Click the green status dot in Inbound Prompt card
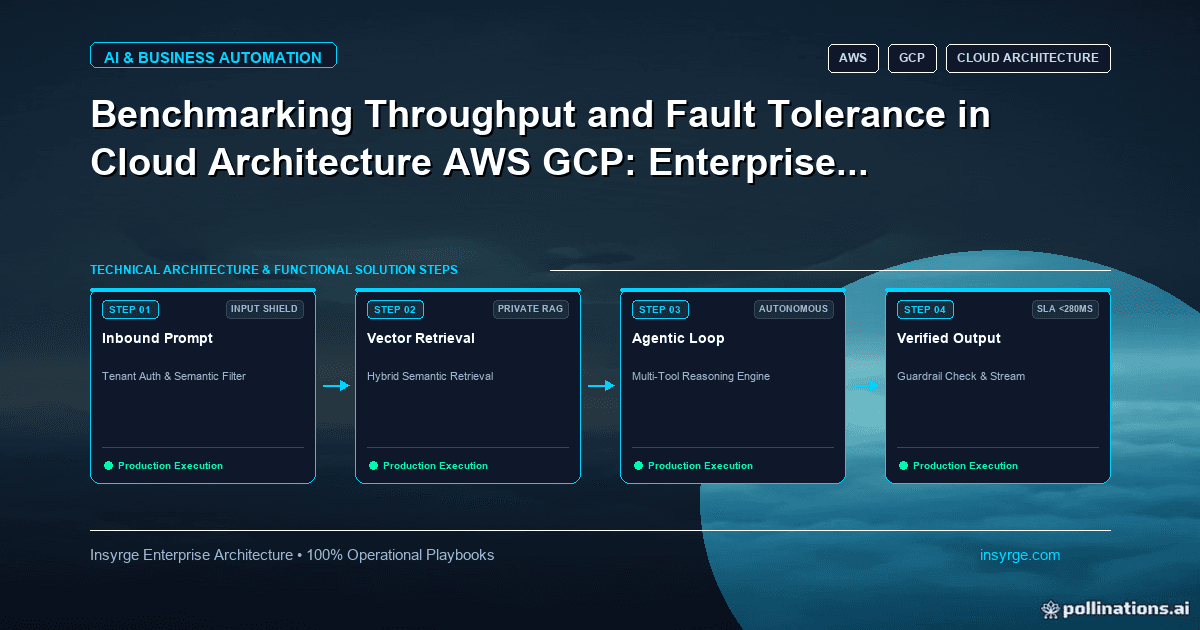This screenshot has height=630, width=1200. 108,465
